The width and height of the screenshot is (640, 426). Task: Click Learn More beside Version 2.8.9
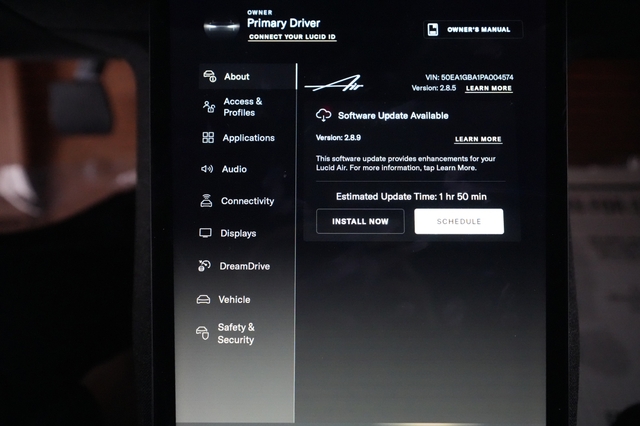(x=478, y=140)
